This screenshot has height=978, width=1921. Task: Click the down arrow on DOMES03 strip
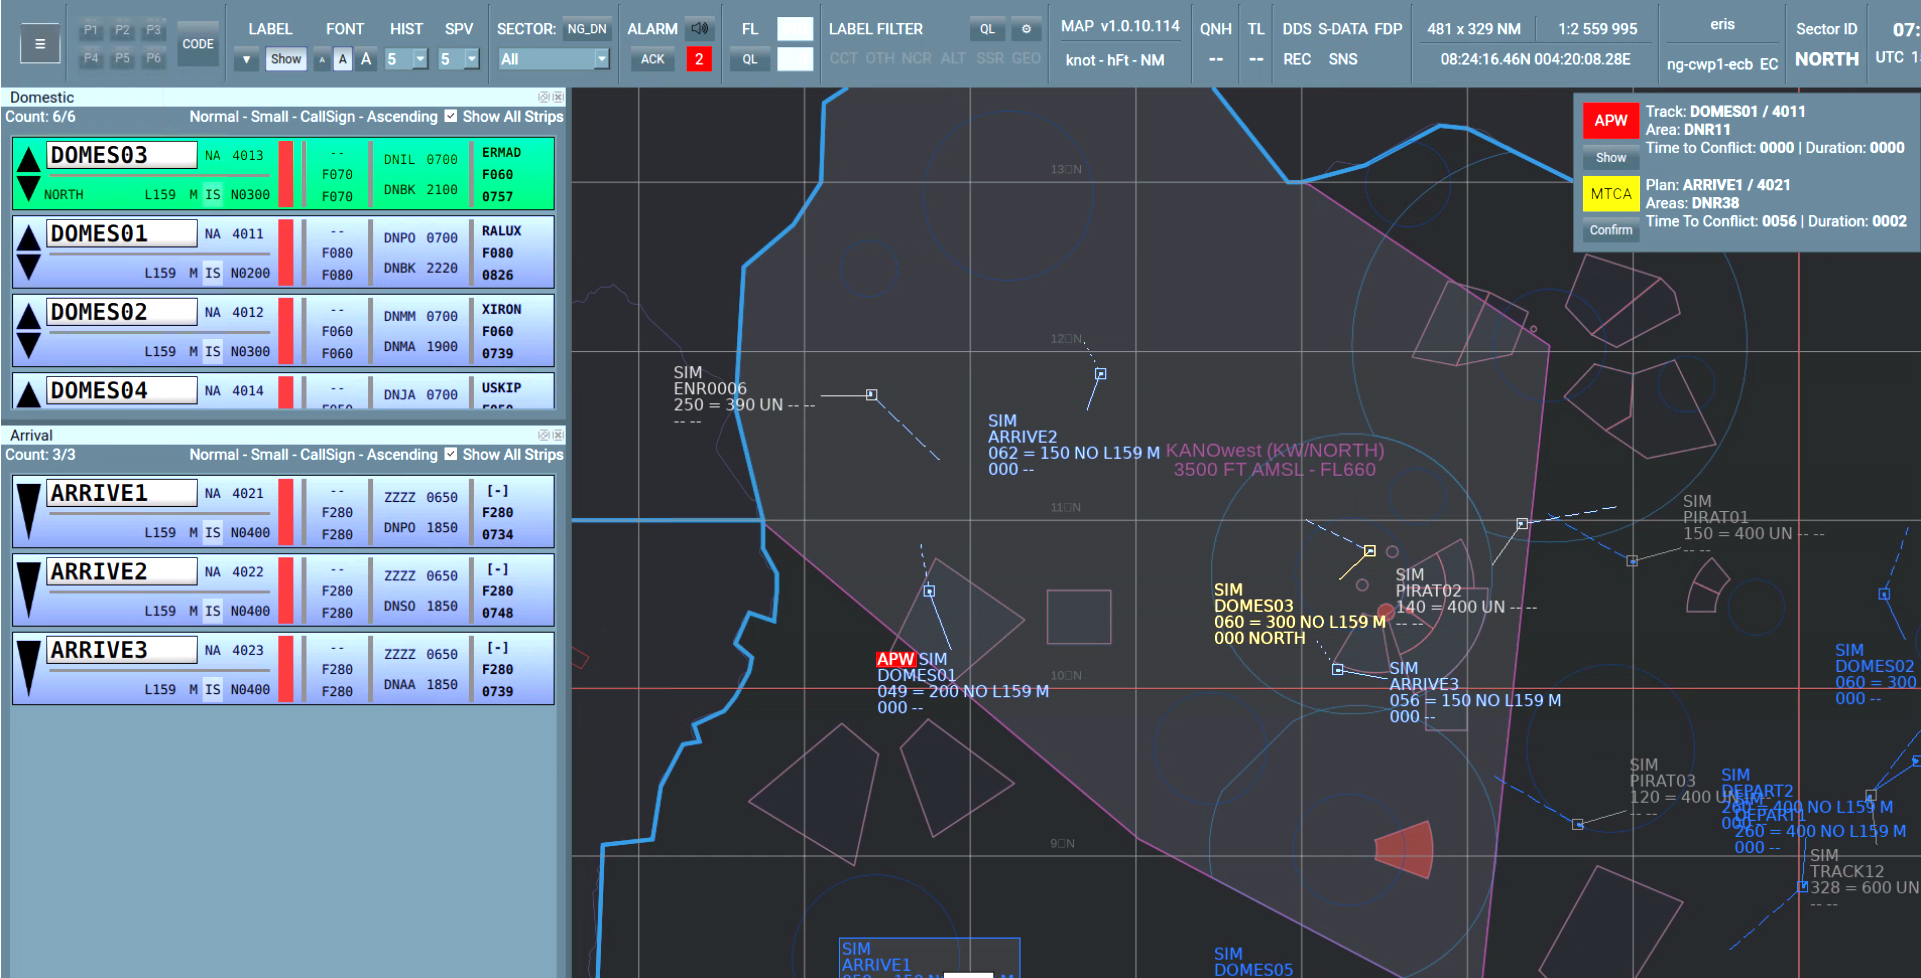point(29,187)
